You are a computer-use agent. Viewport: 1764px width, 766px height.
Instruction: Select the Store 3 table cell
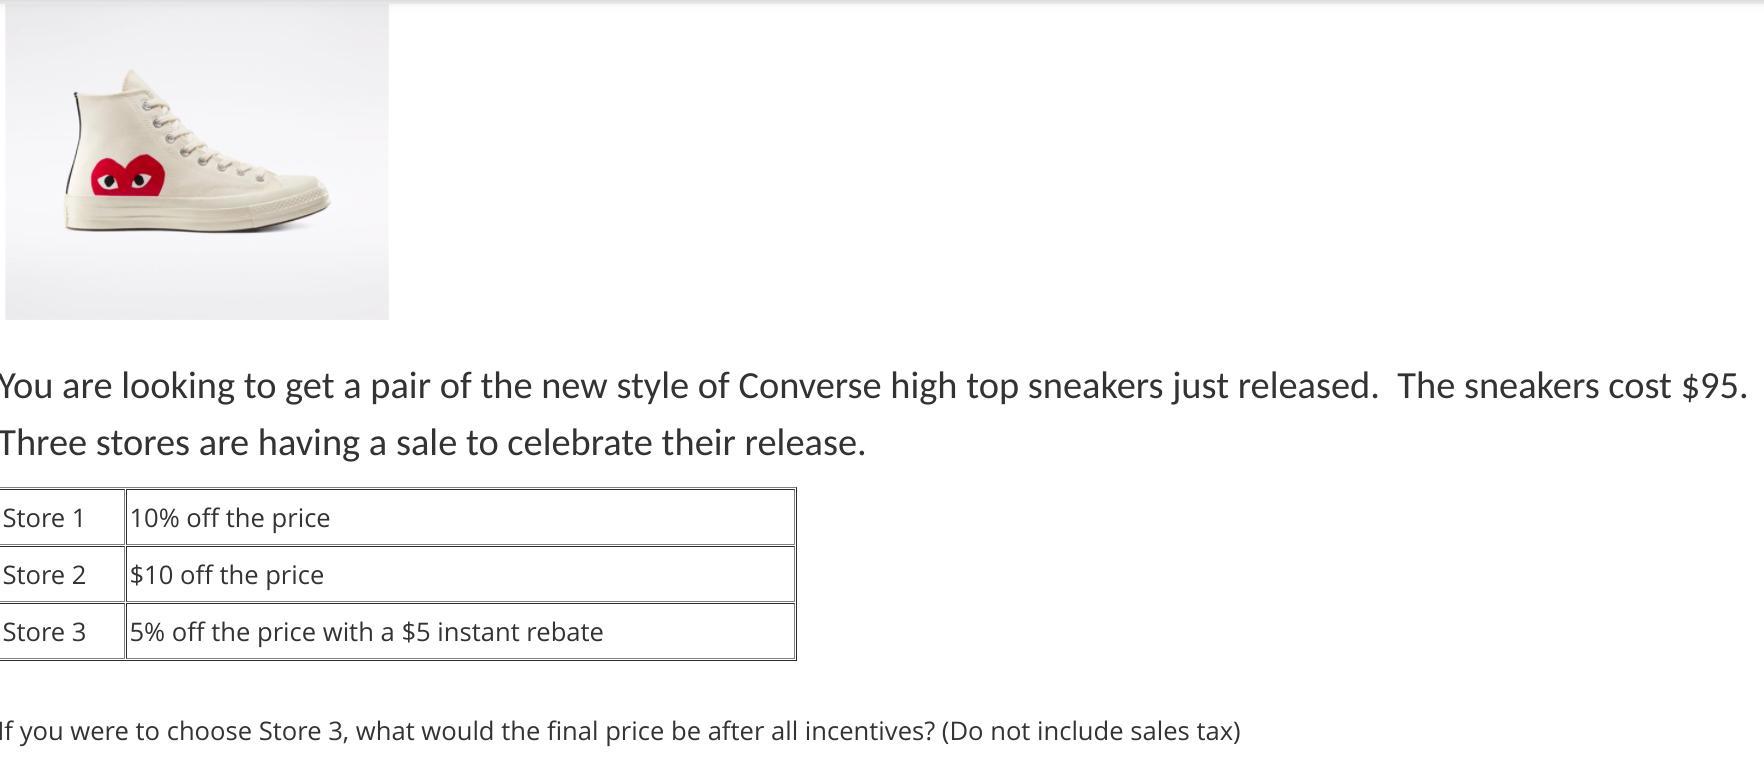pyautogui.click(x=44, y=632)
